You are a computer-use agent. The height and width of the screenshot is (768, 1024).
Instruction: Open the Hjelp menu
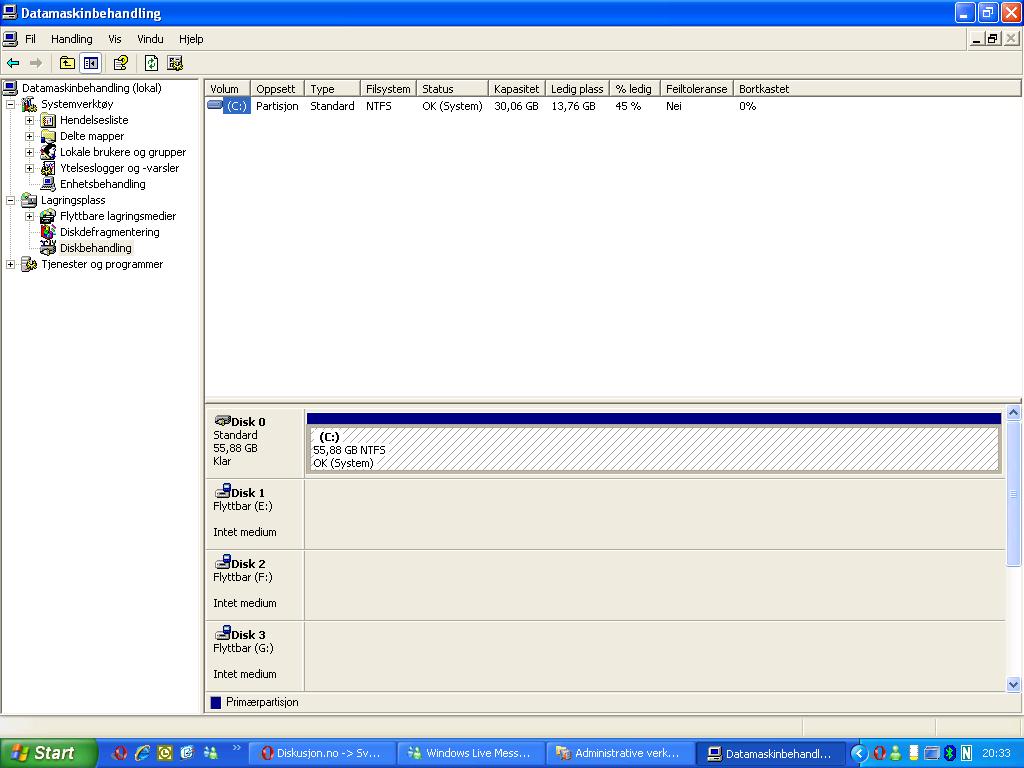(x=191, y=39)
